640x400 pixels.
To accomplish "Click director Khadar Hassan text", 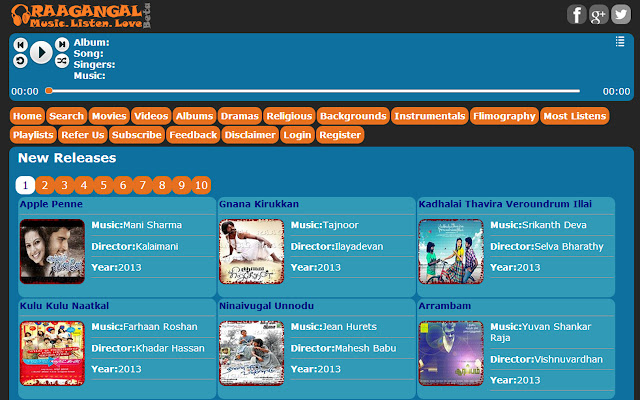I will 170,348.
